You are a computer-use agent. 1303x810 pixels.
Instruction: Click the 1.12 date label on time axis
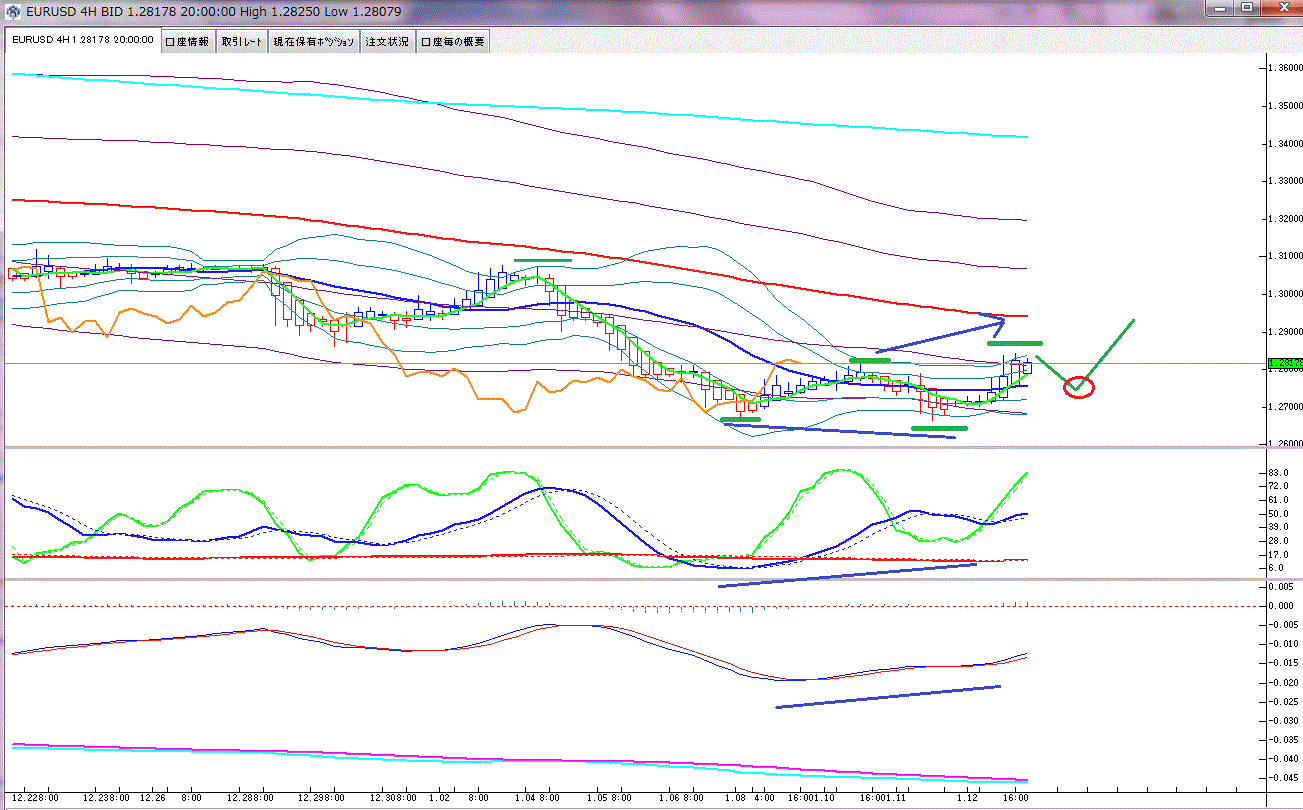pyautogui.click(x=967, y=799)
